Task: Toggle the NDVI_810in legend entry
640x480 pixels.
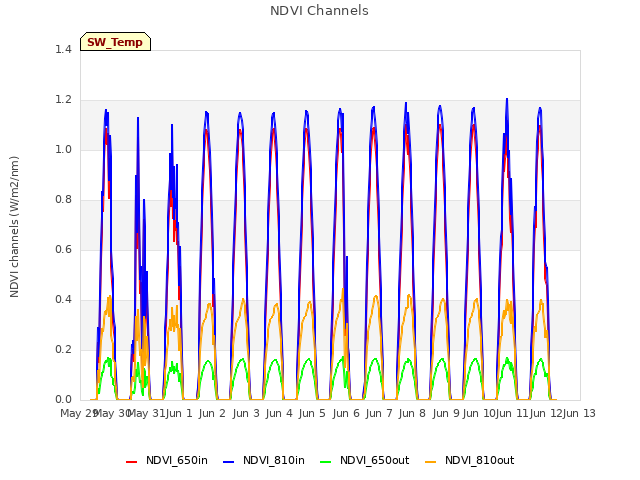Action: 264,461
